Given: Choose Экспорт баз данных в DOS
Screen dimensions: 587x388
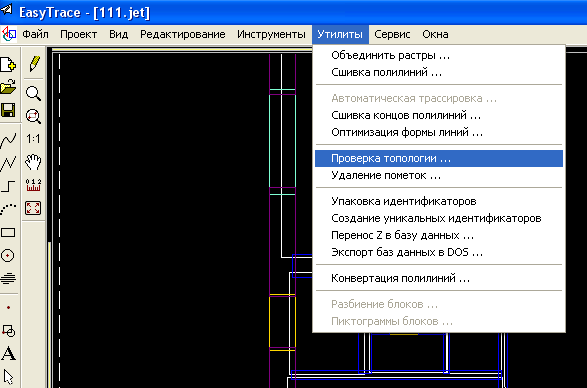Looking at the screenshot, I should click(439, 252).
